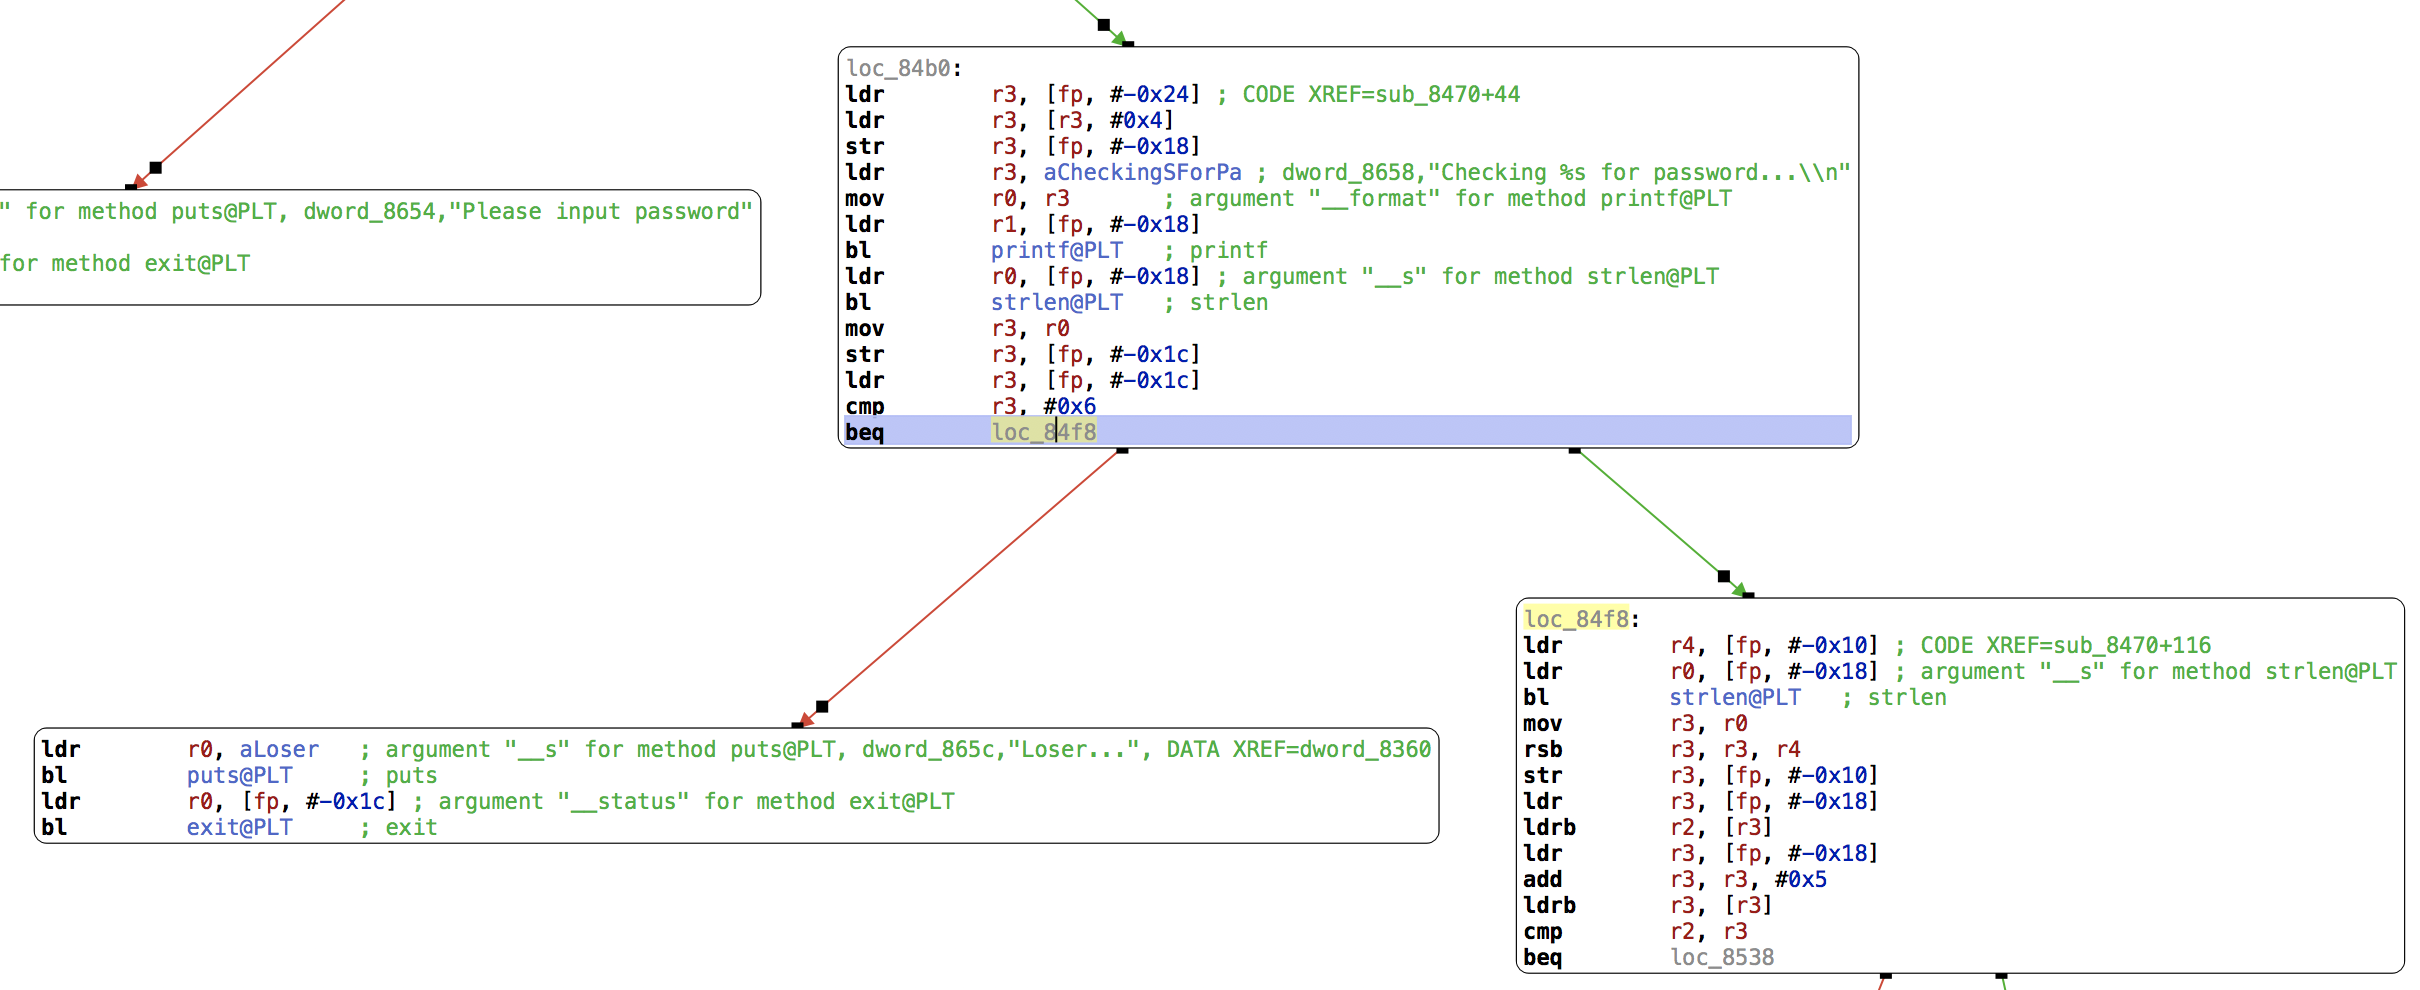Select the aLoser string reference

[x=278, y=749]
